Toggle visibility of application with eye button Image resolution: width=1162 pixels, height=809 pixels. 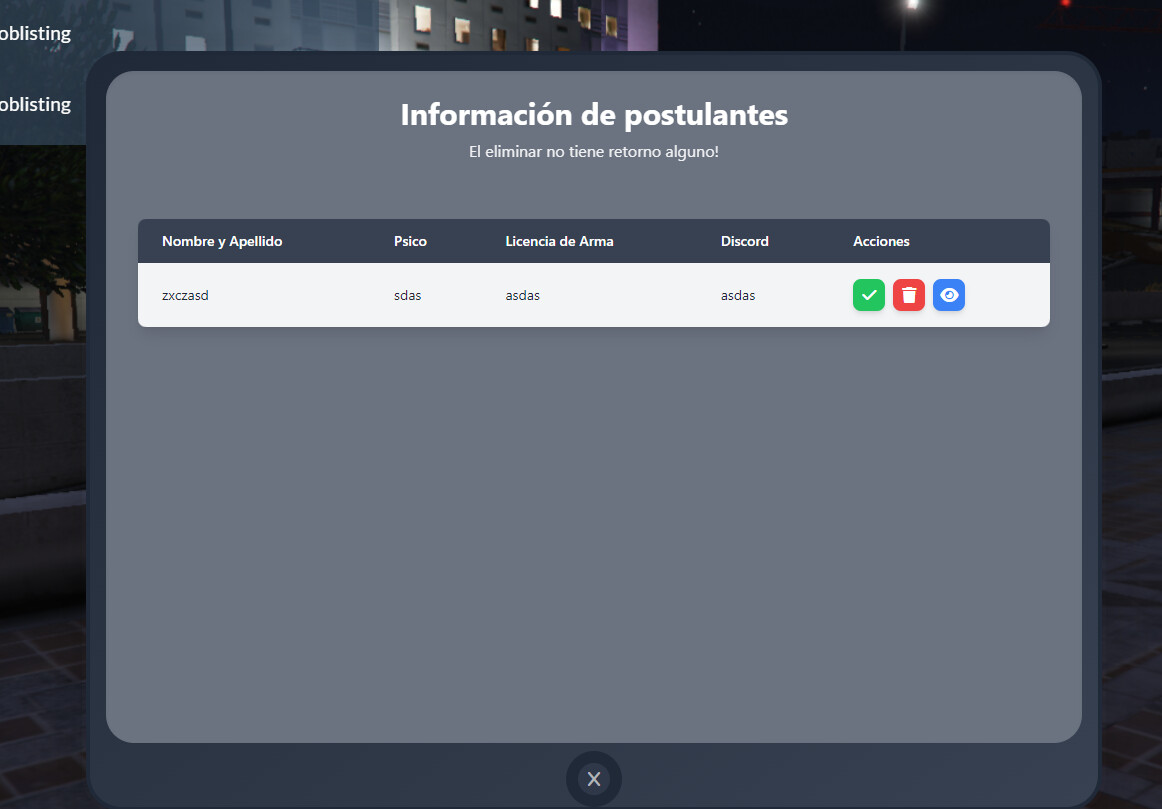pos(949,295)
